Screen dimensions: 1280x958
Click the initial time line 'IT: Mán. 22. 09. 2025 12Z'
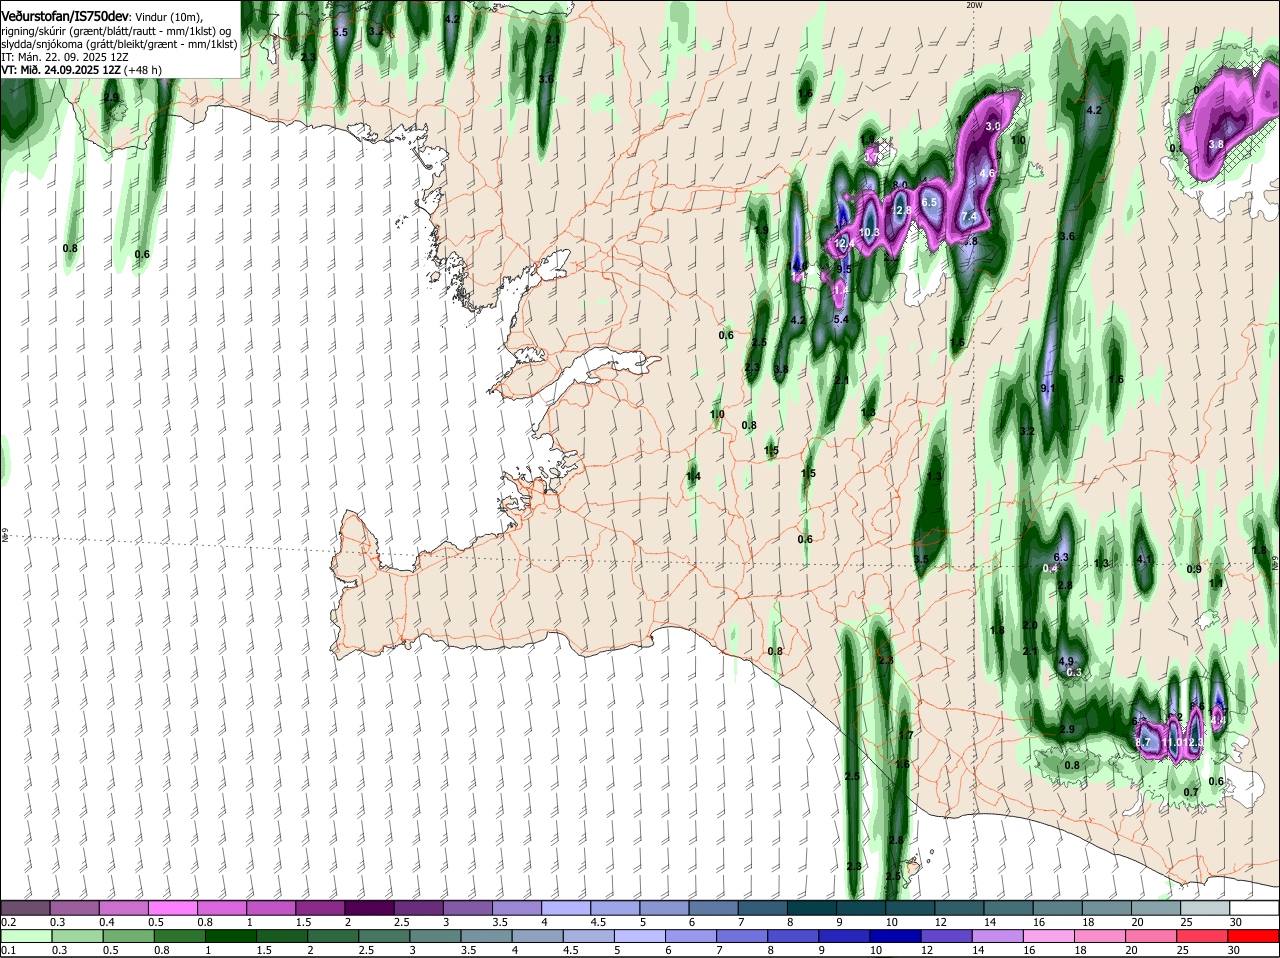[64, 57]
